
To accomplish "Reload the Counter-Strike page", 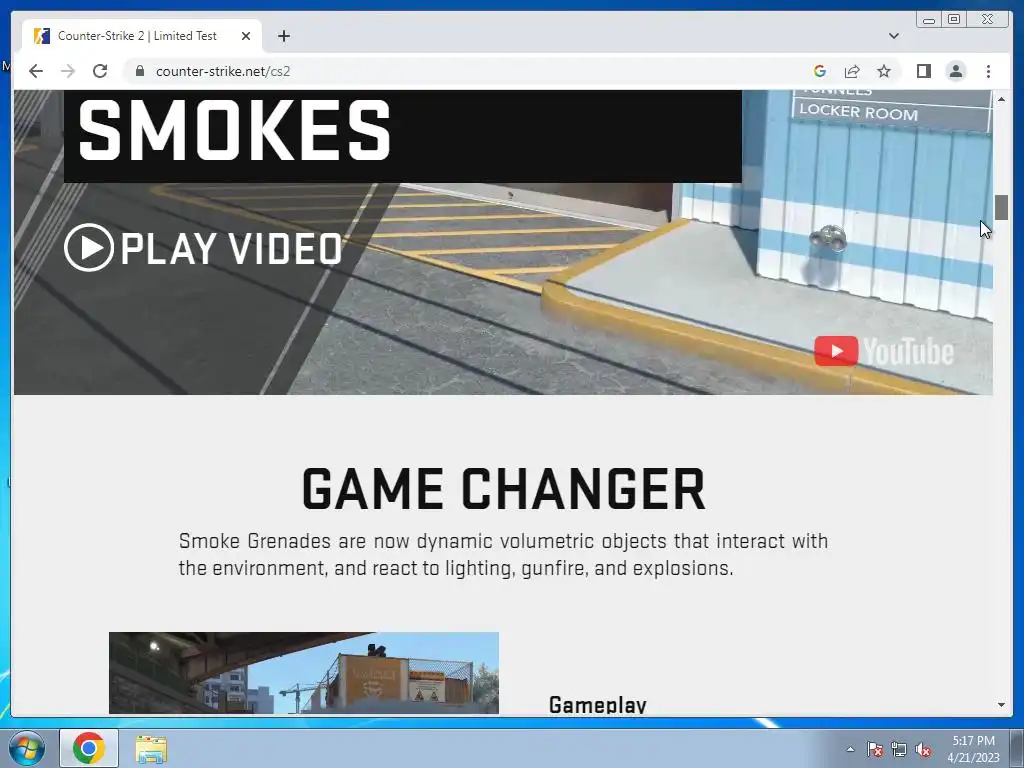I will tap(100, 71).
